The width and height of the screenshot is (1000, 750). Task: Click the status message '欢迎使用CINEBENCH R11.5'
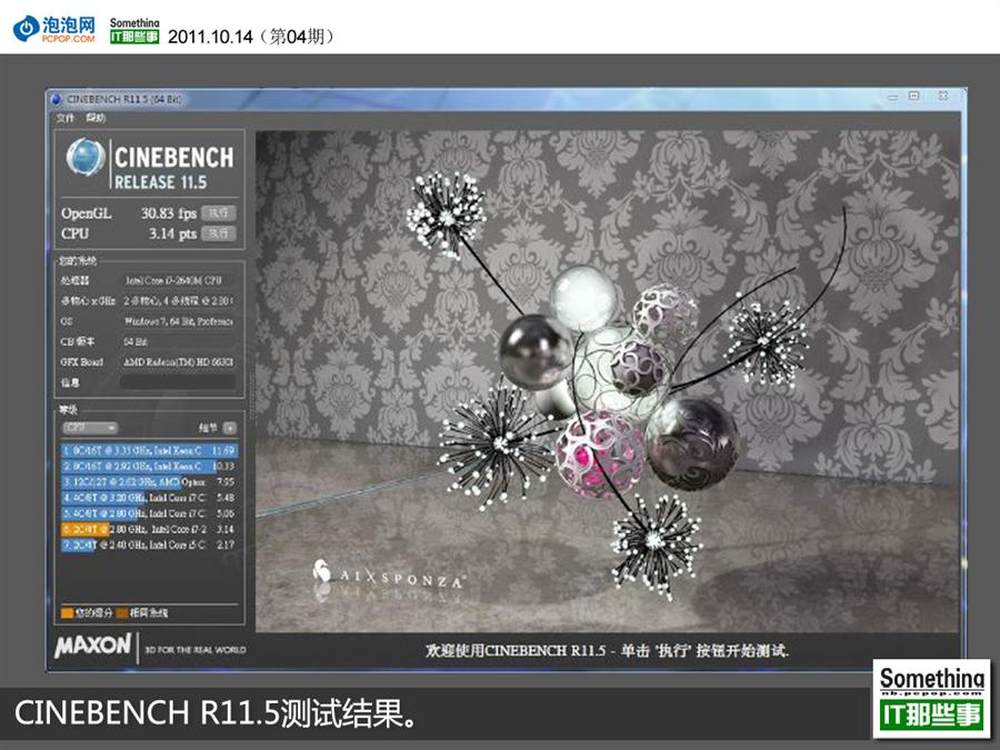click(x=515, y=651)
